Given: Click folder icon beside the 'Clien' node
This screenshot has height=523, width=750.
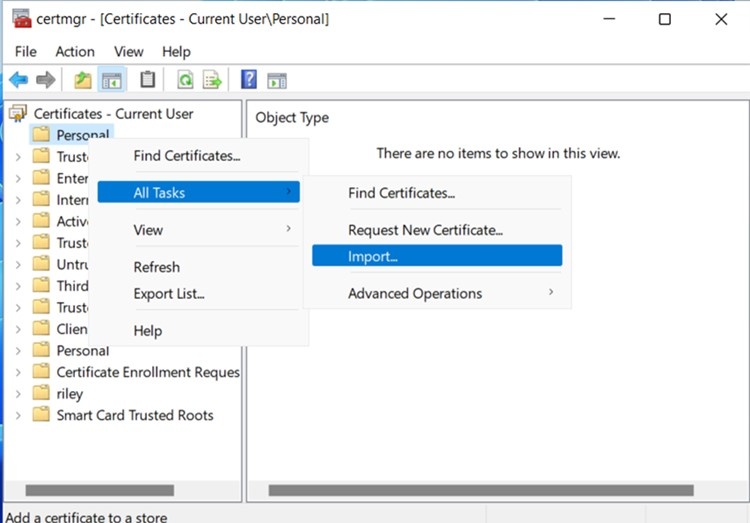Looking at the screenshot, I should pos(41,328).
